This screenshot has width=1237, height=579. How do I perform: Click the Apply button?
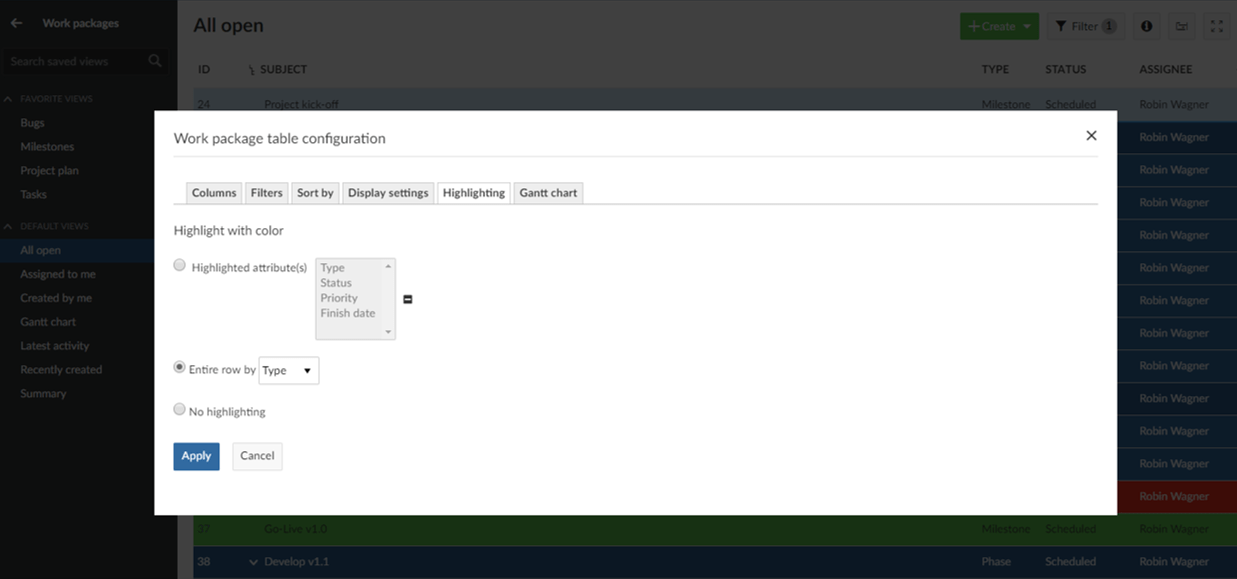click(x=196, y=456)
